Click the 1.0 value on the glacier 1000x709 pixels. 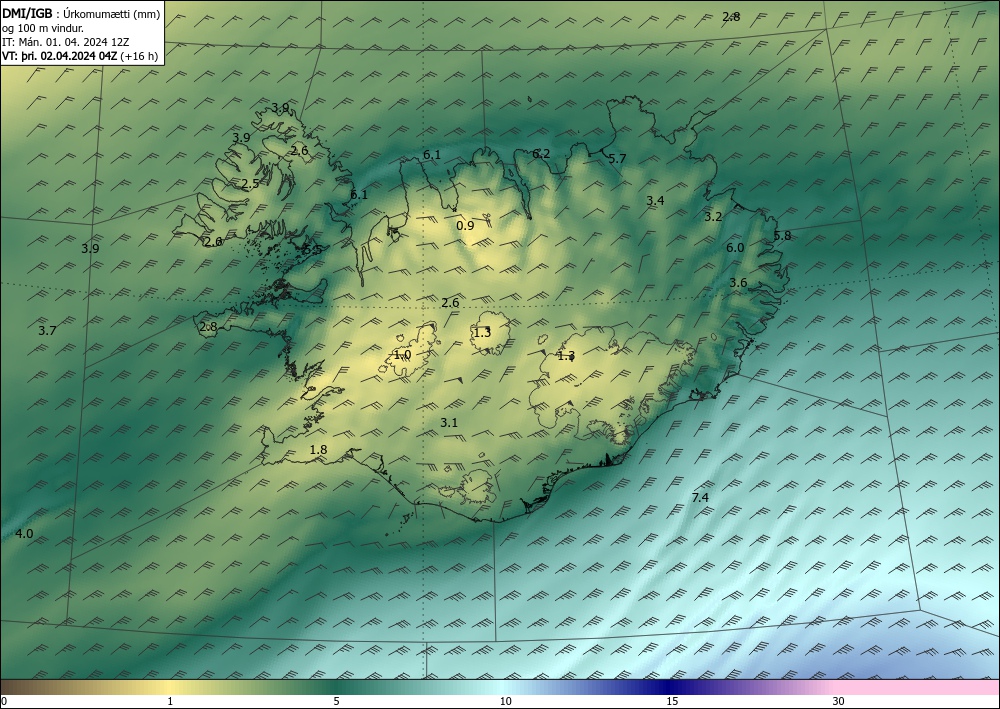pos(402,355)
